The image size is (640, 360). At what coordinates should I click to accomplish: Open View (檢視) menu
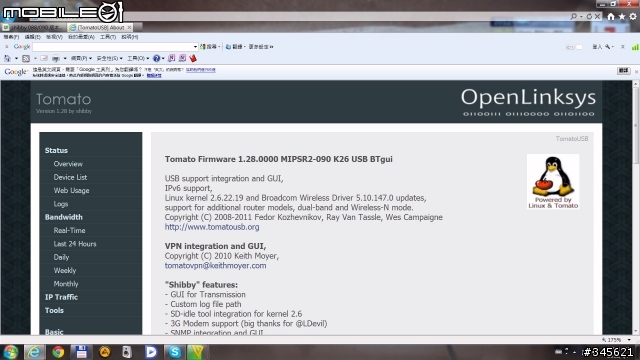(54, 37)
